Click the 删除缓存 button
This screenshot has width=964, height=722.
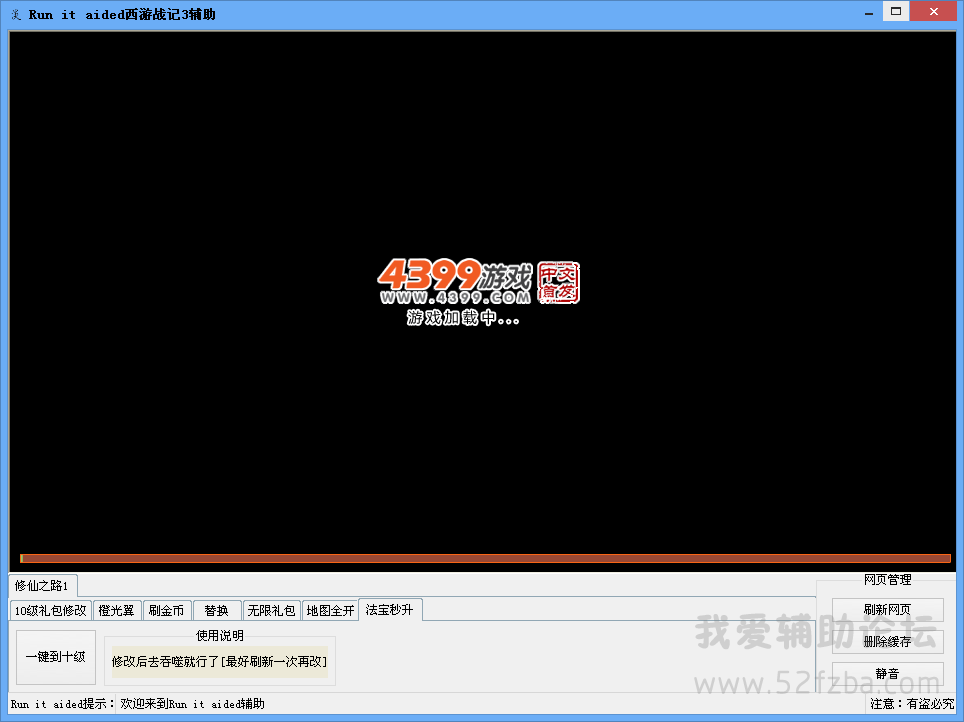887,641
